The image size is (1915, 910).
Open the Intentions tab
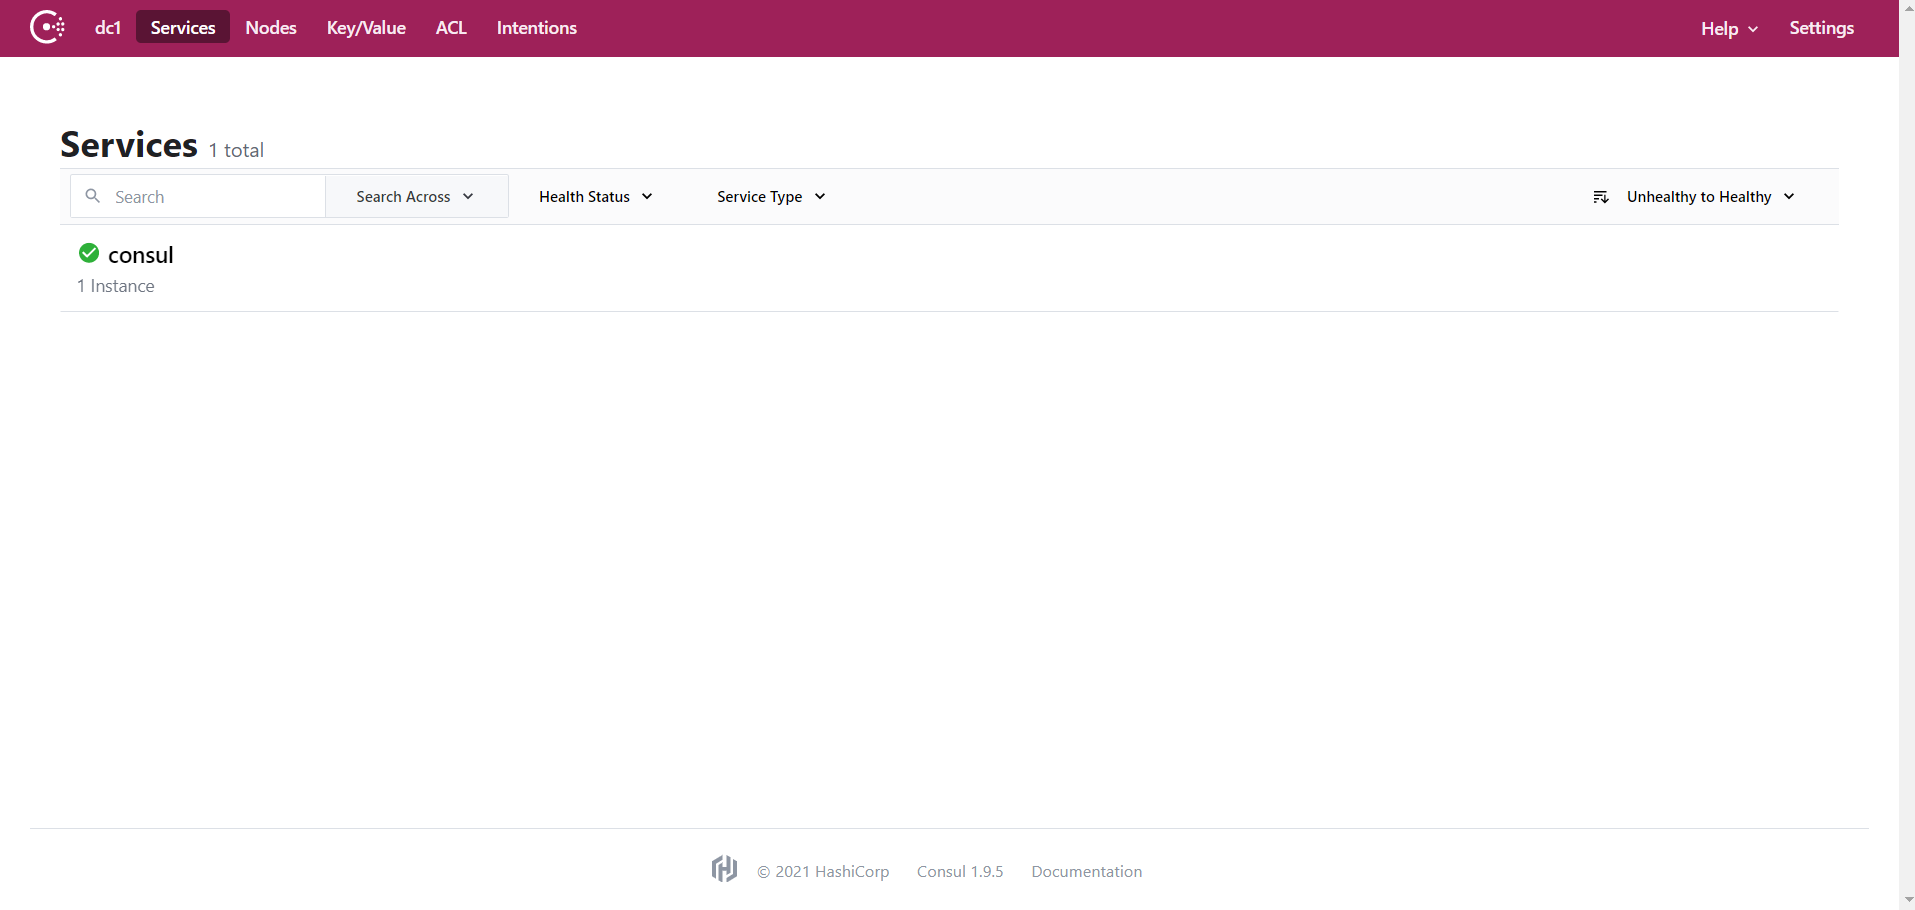coord(536,28)
